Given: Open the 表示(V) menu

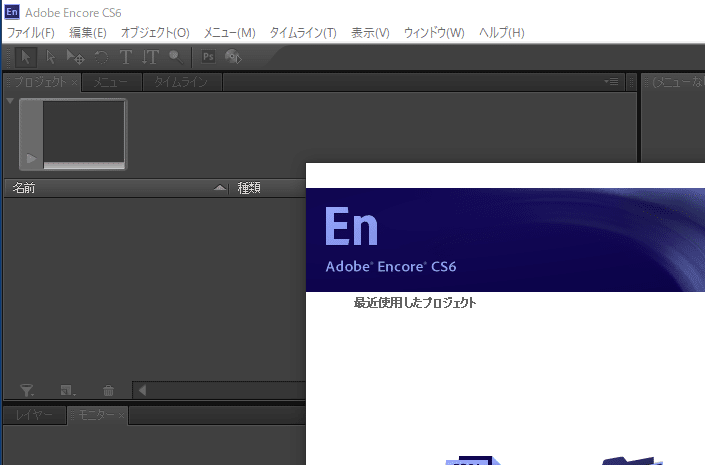Looking at the screenshot, I should [x=370, y=32].
